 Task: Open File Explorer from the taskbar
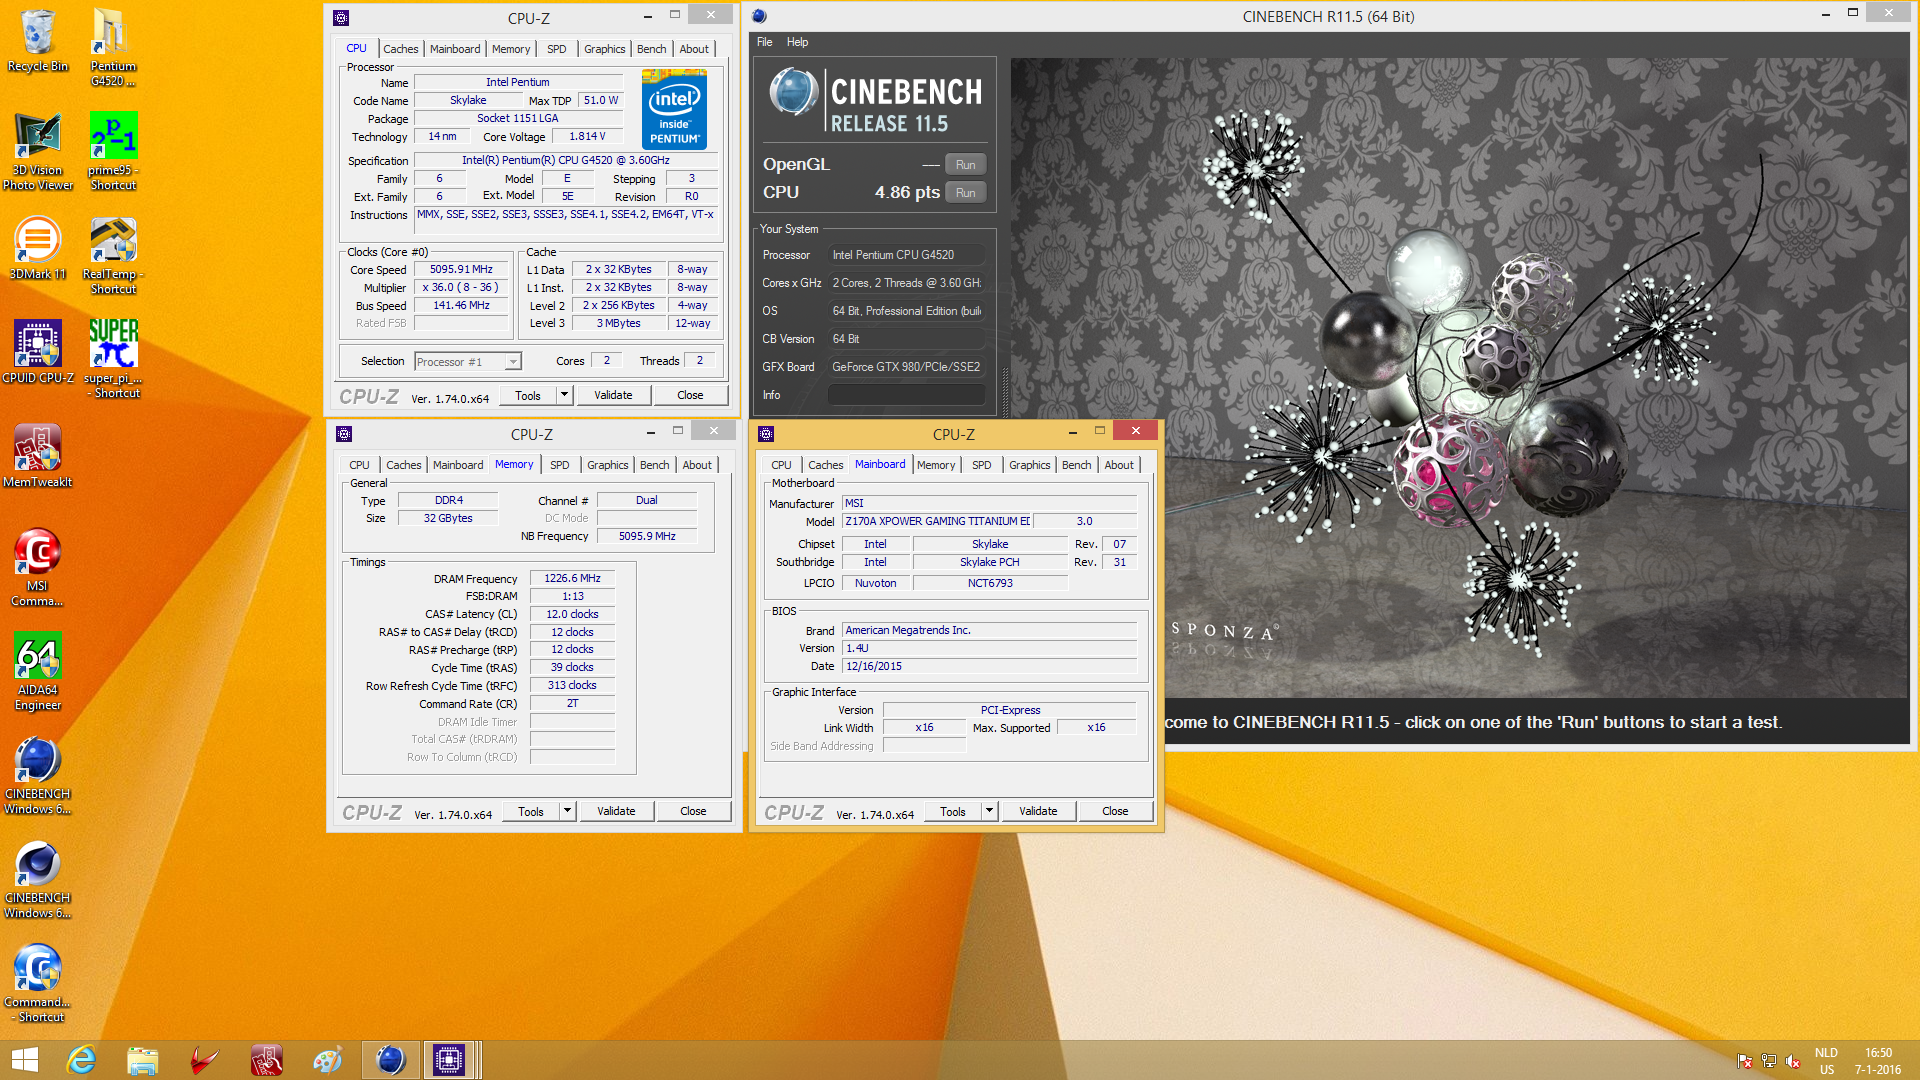click(142, 1060)
